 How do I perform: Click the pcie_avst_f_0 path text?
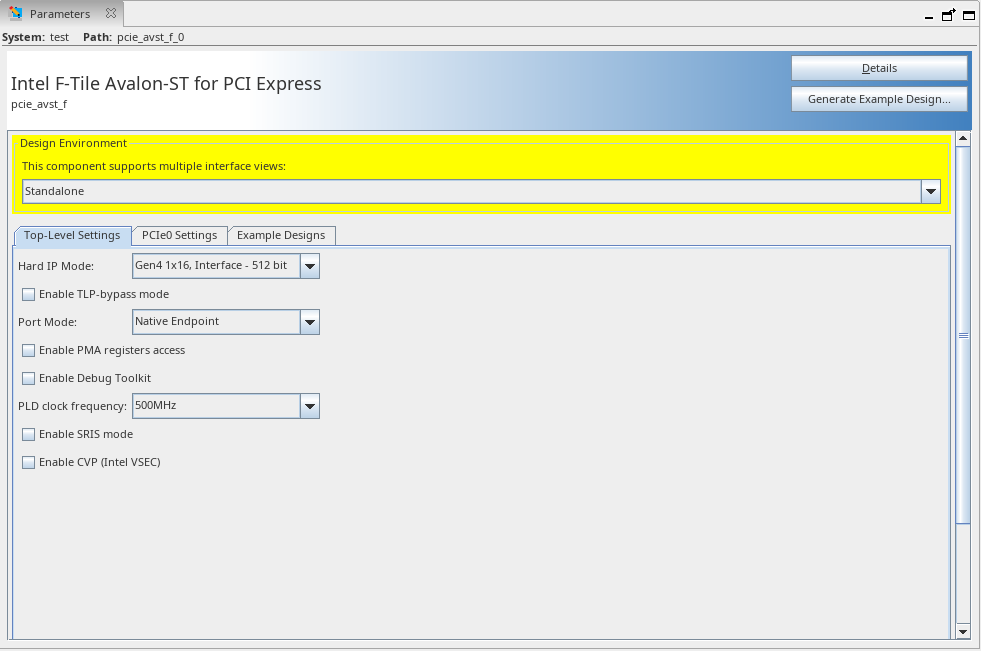point(150,37)
